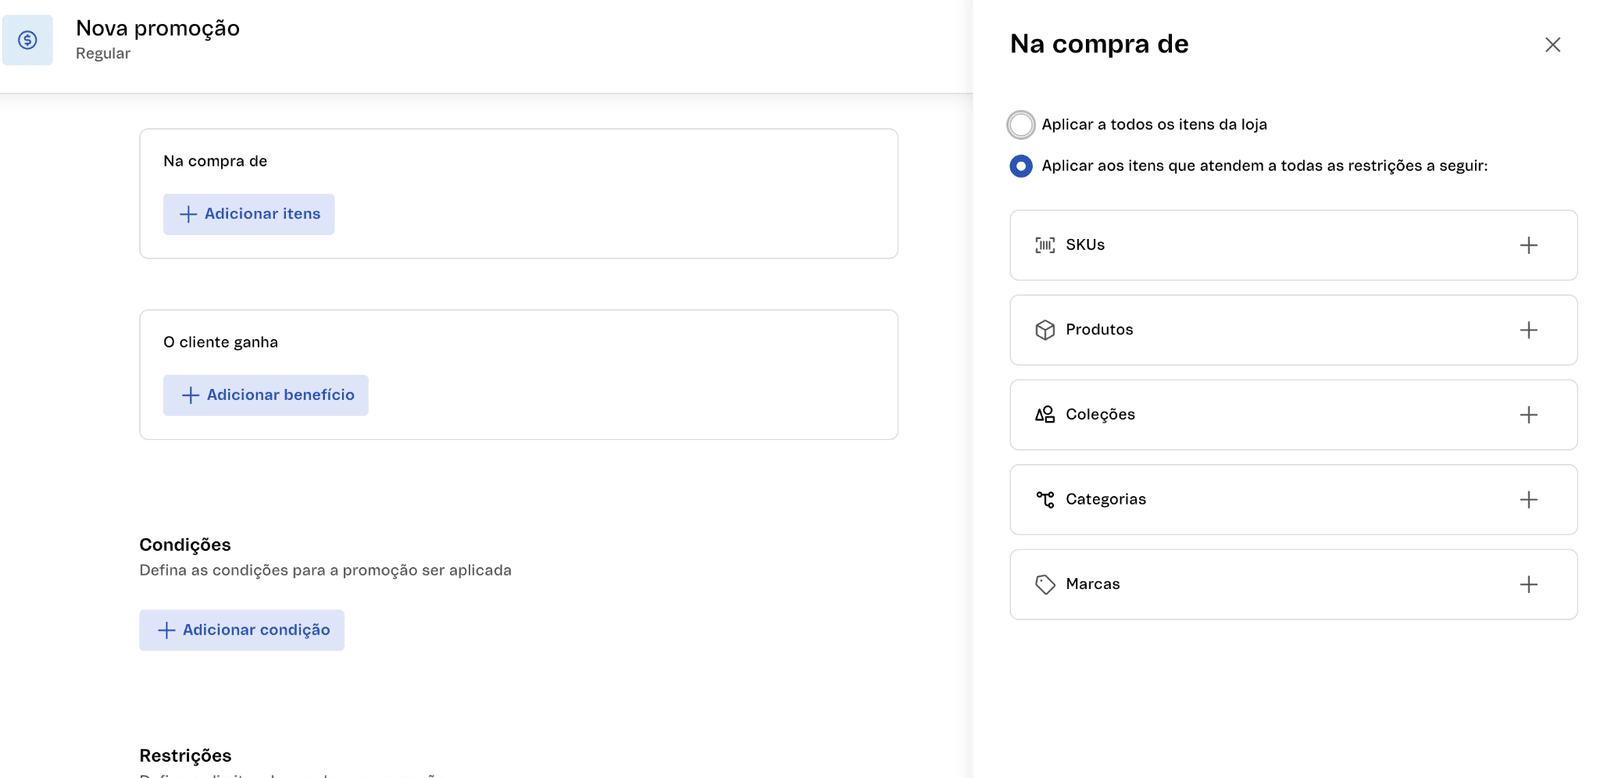1600x778 pixels.
Task: Open the Categorias label text
Action: pyautogui.click(x=1106, y=499)
